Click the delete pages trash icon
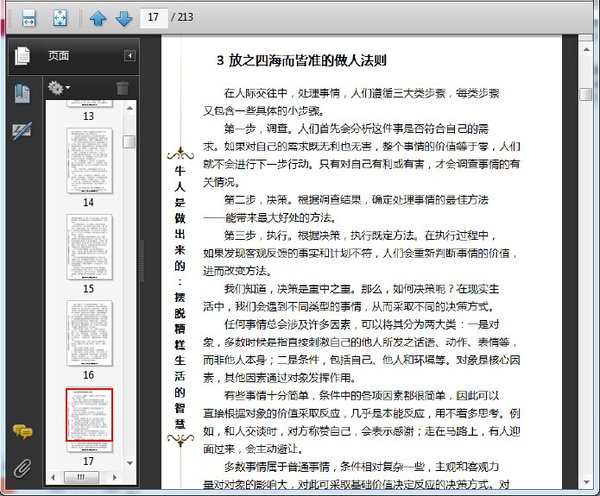 pos(122,88)
